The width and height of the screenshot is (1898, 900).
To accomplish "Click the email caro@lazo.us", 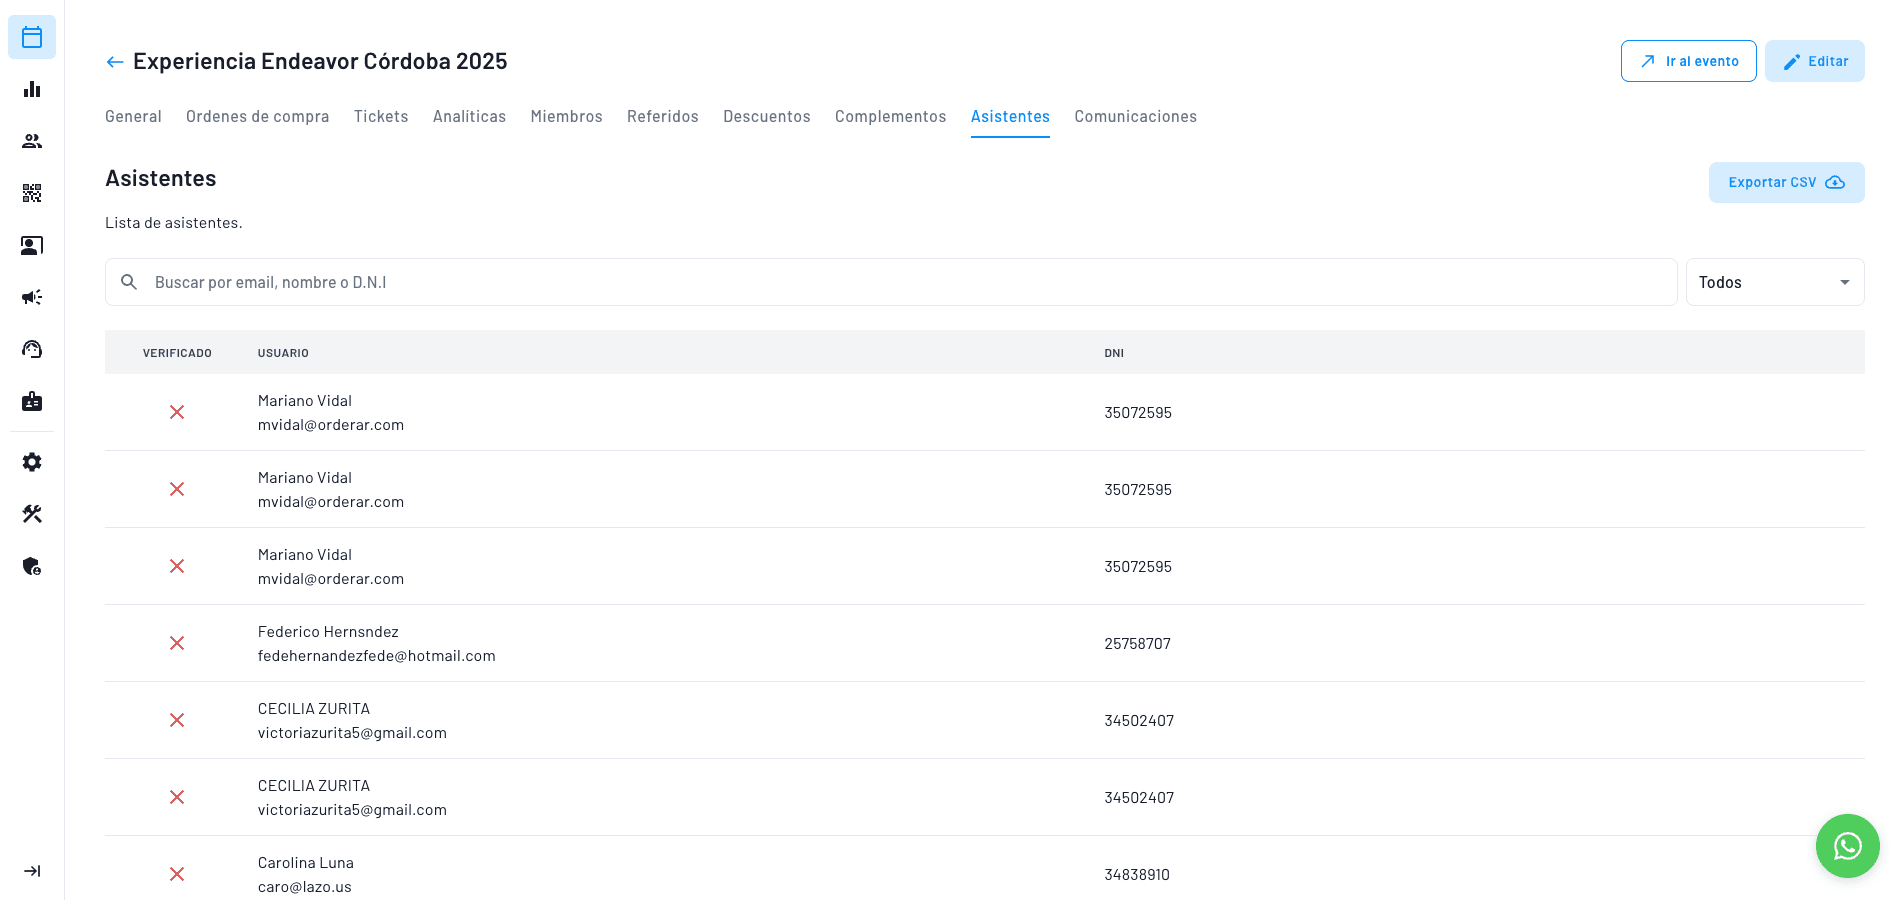I will tap(304, 887).
